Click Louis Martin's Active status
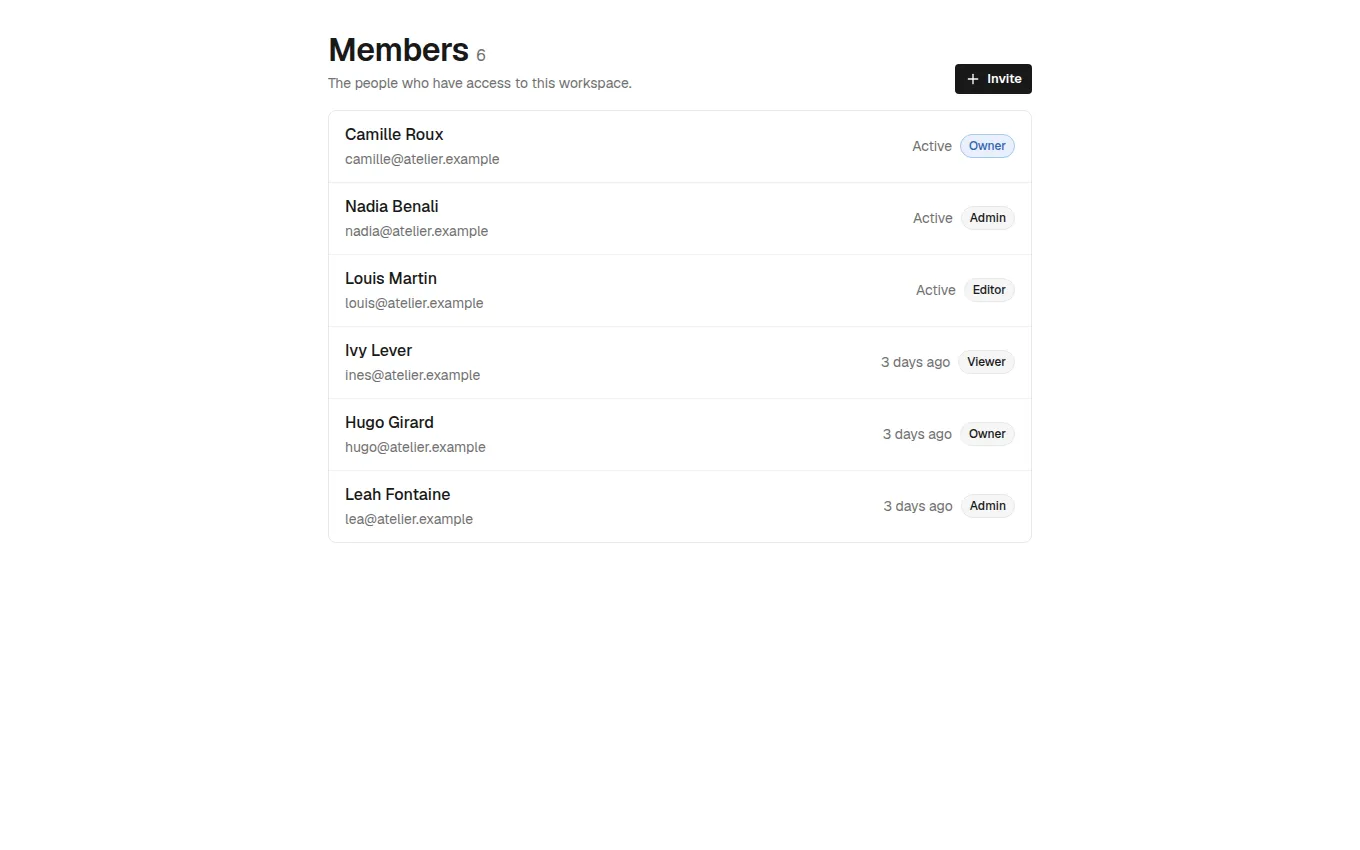Image resolution: width=1360 pixels, height=850 pixels. coord(936,290)
